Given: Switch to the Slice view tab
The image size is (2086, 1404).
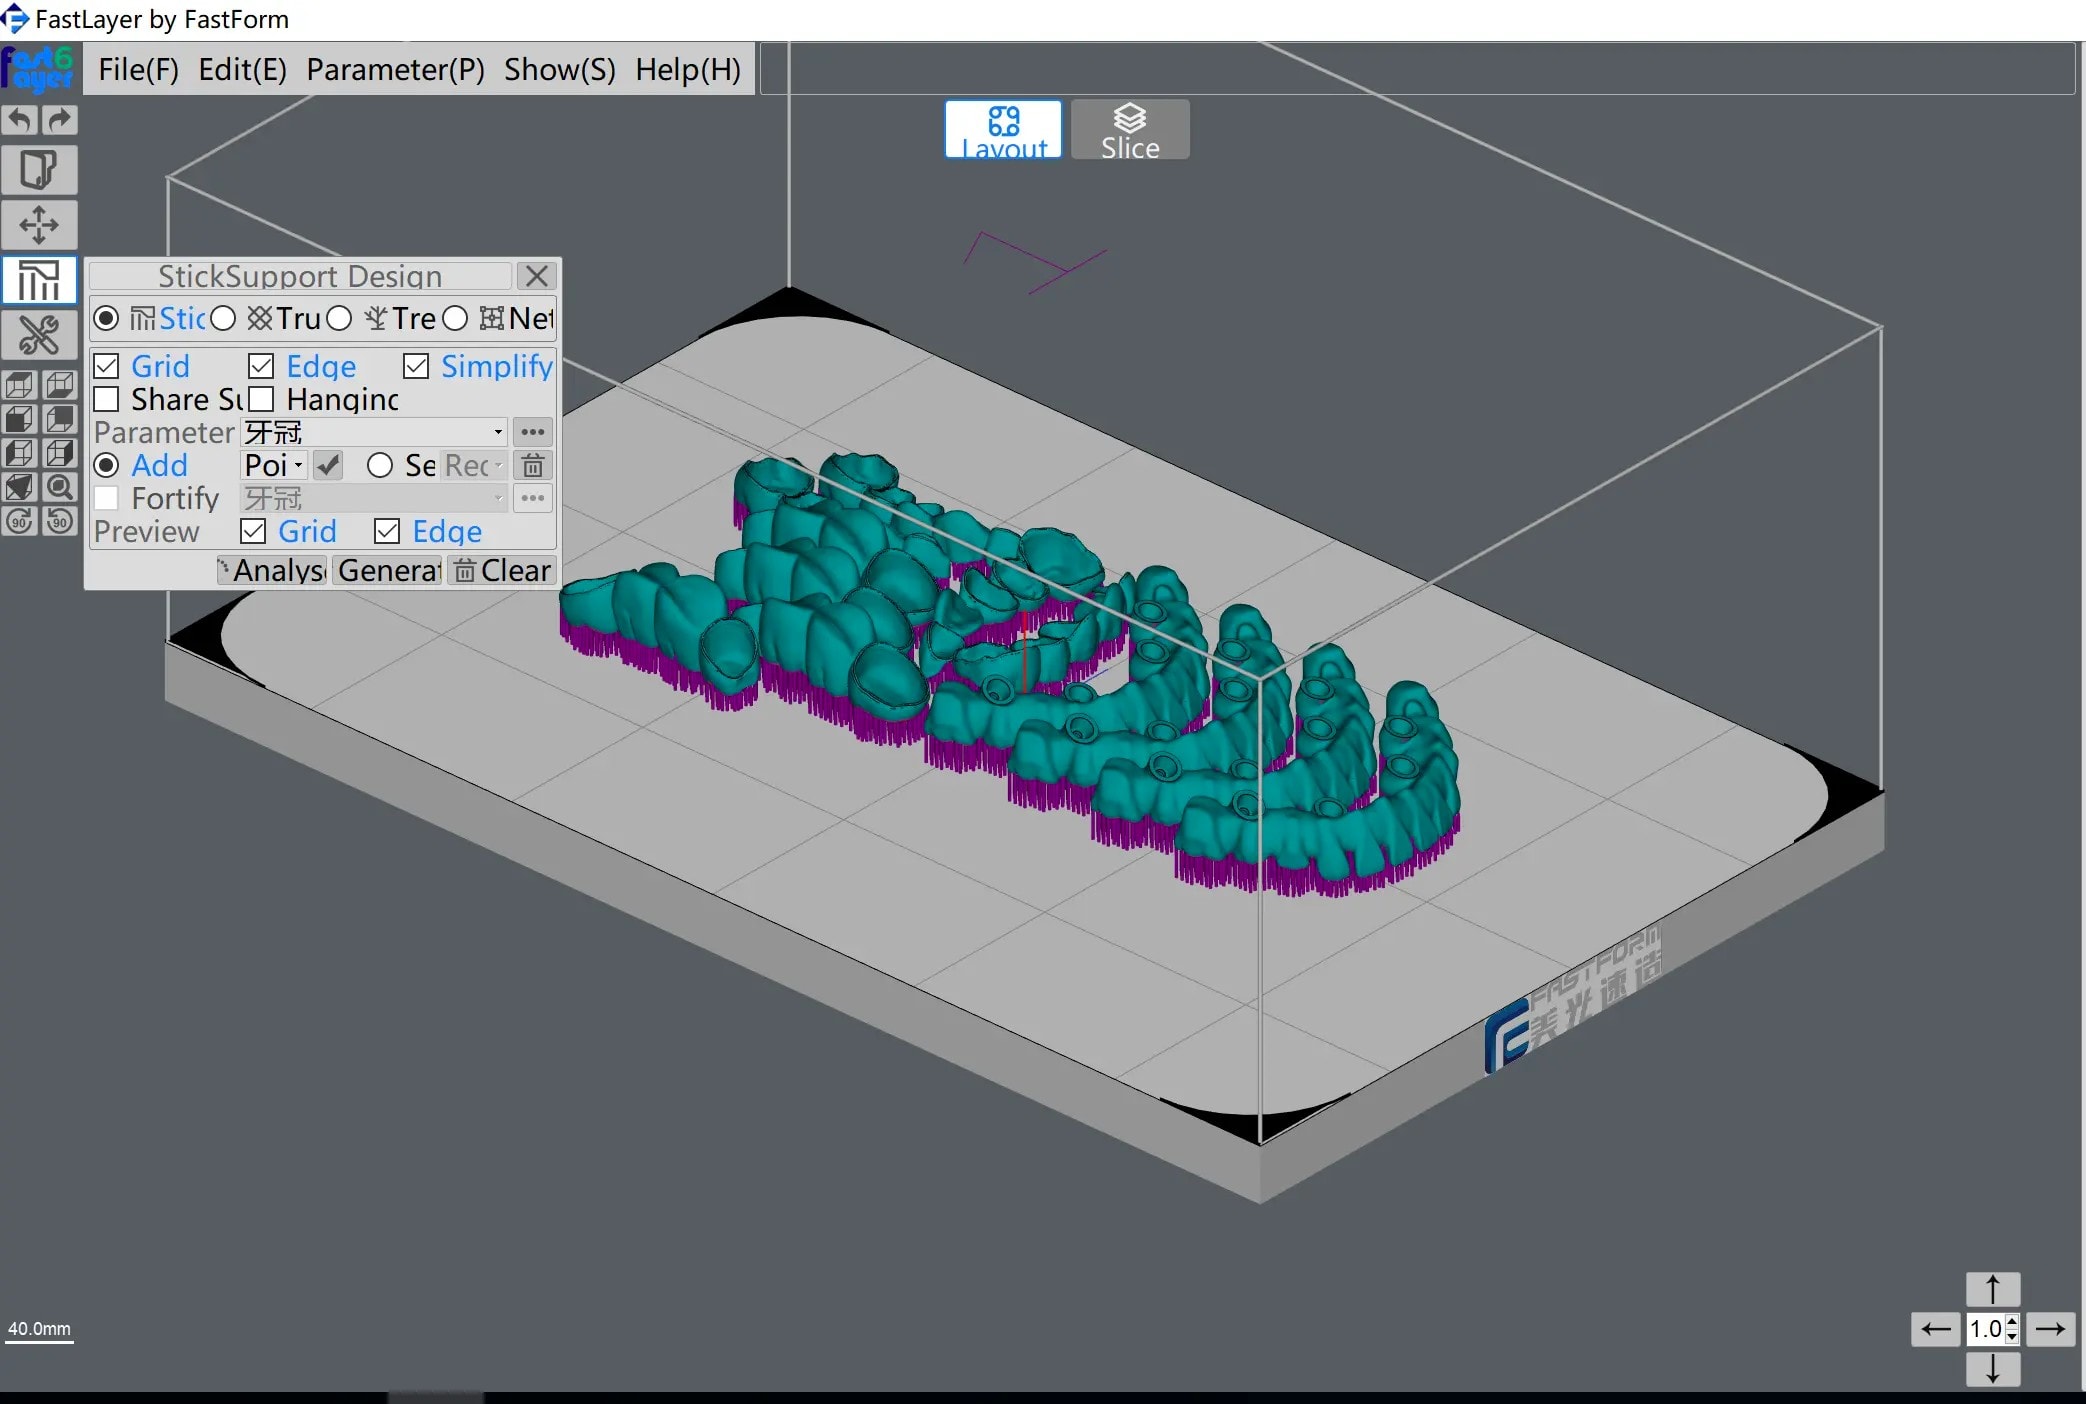Looking at the screenshot, I should [1128, 130].
